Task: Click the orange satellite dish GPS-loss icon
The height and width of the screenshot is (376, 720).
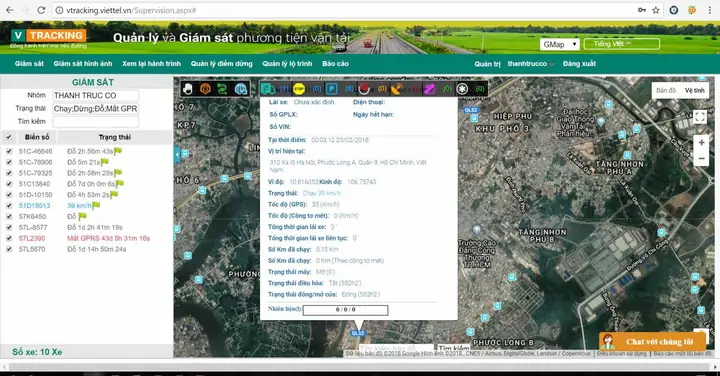Action: 397,89
